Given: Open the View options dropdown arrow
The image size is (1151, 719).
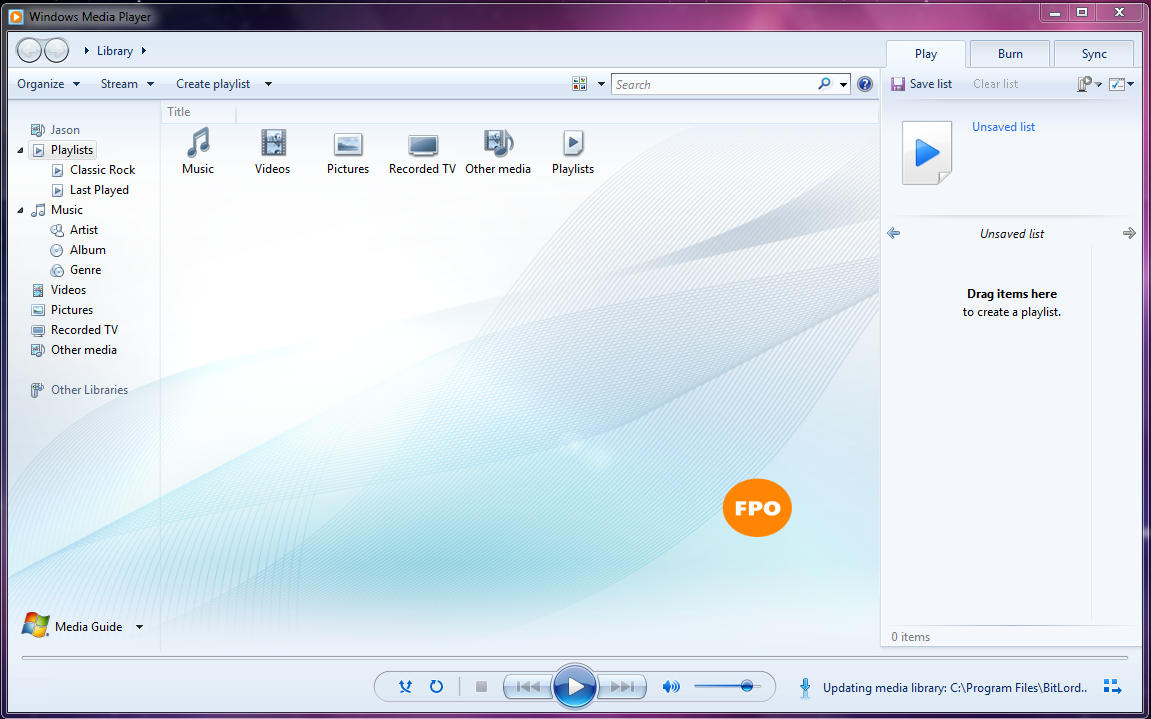Looking at the screenshot, I should tap(601, 84).
